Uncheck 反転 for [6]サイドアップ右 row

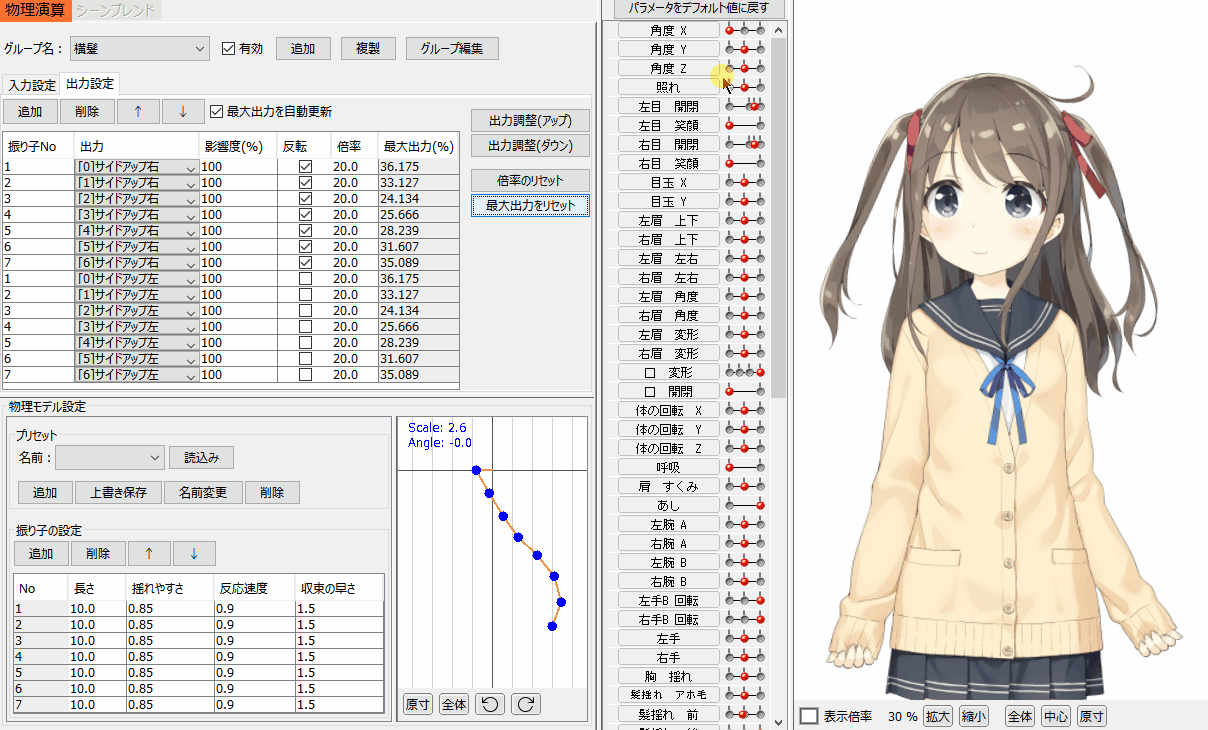[x=305, y=262]
